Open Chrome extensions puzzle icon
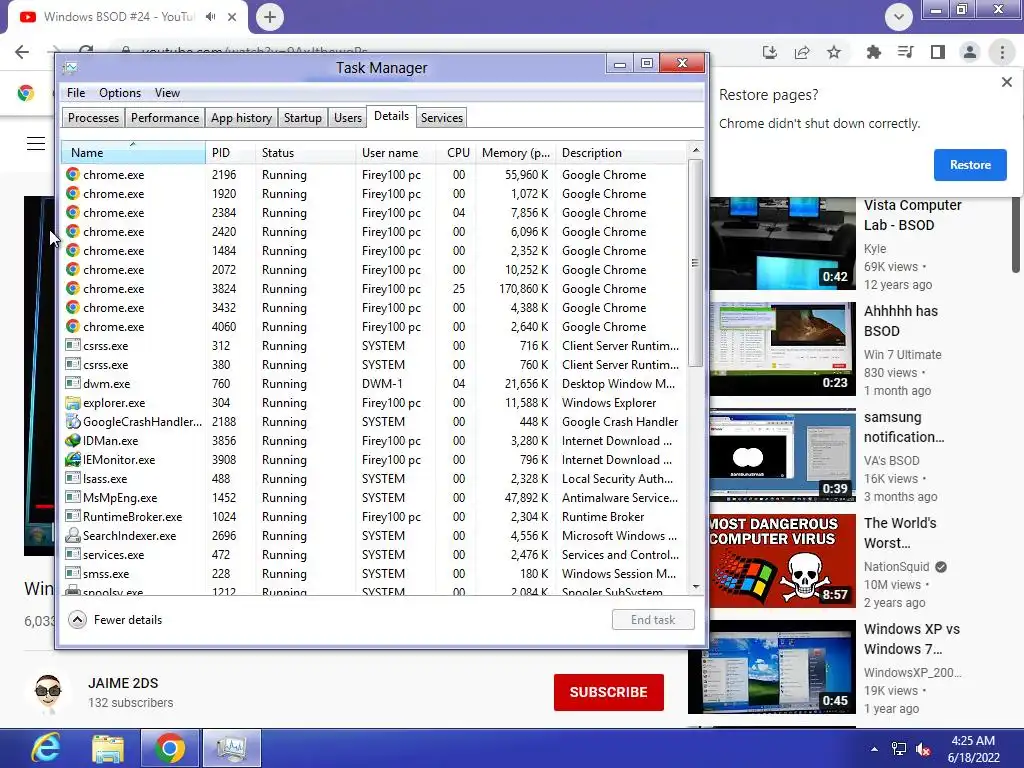This screenshot has width=1024, height=768. [x=874, y=52]
